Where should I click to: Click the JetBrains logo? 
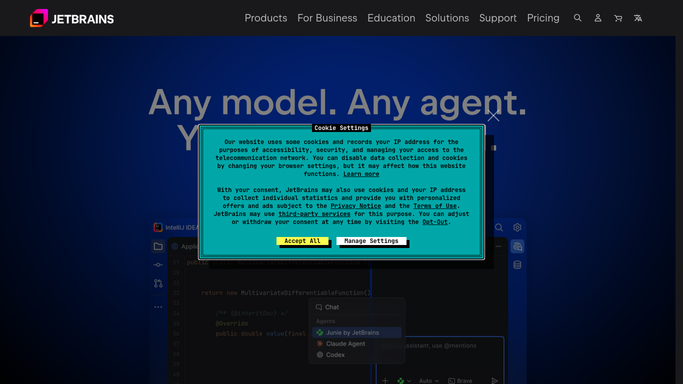click(x=72, y=18)
